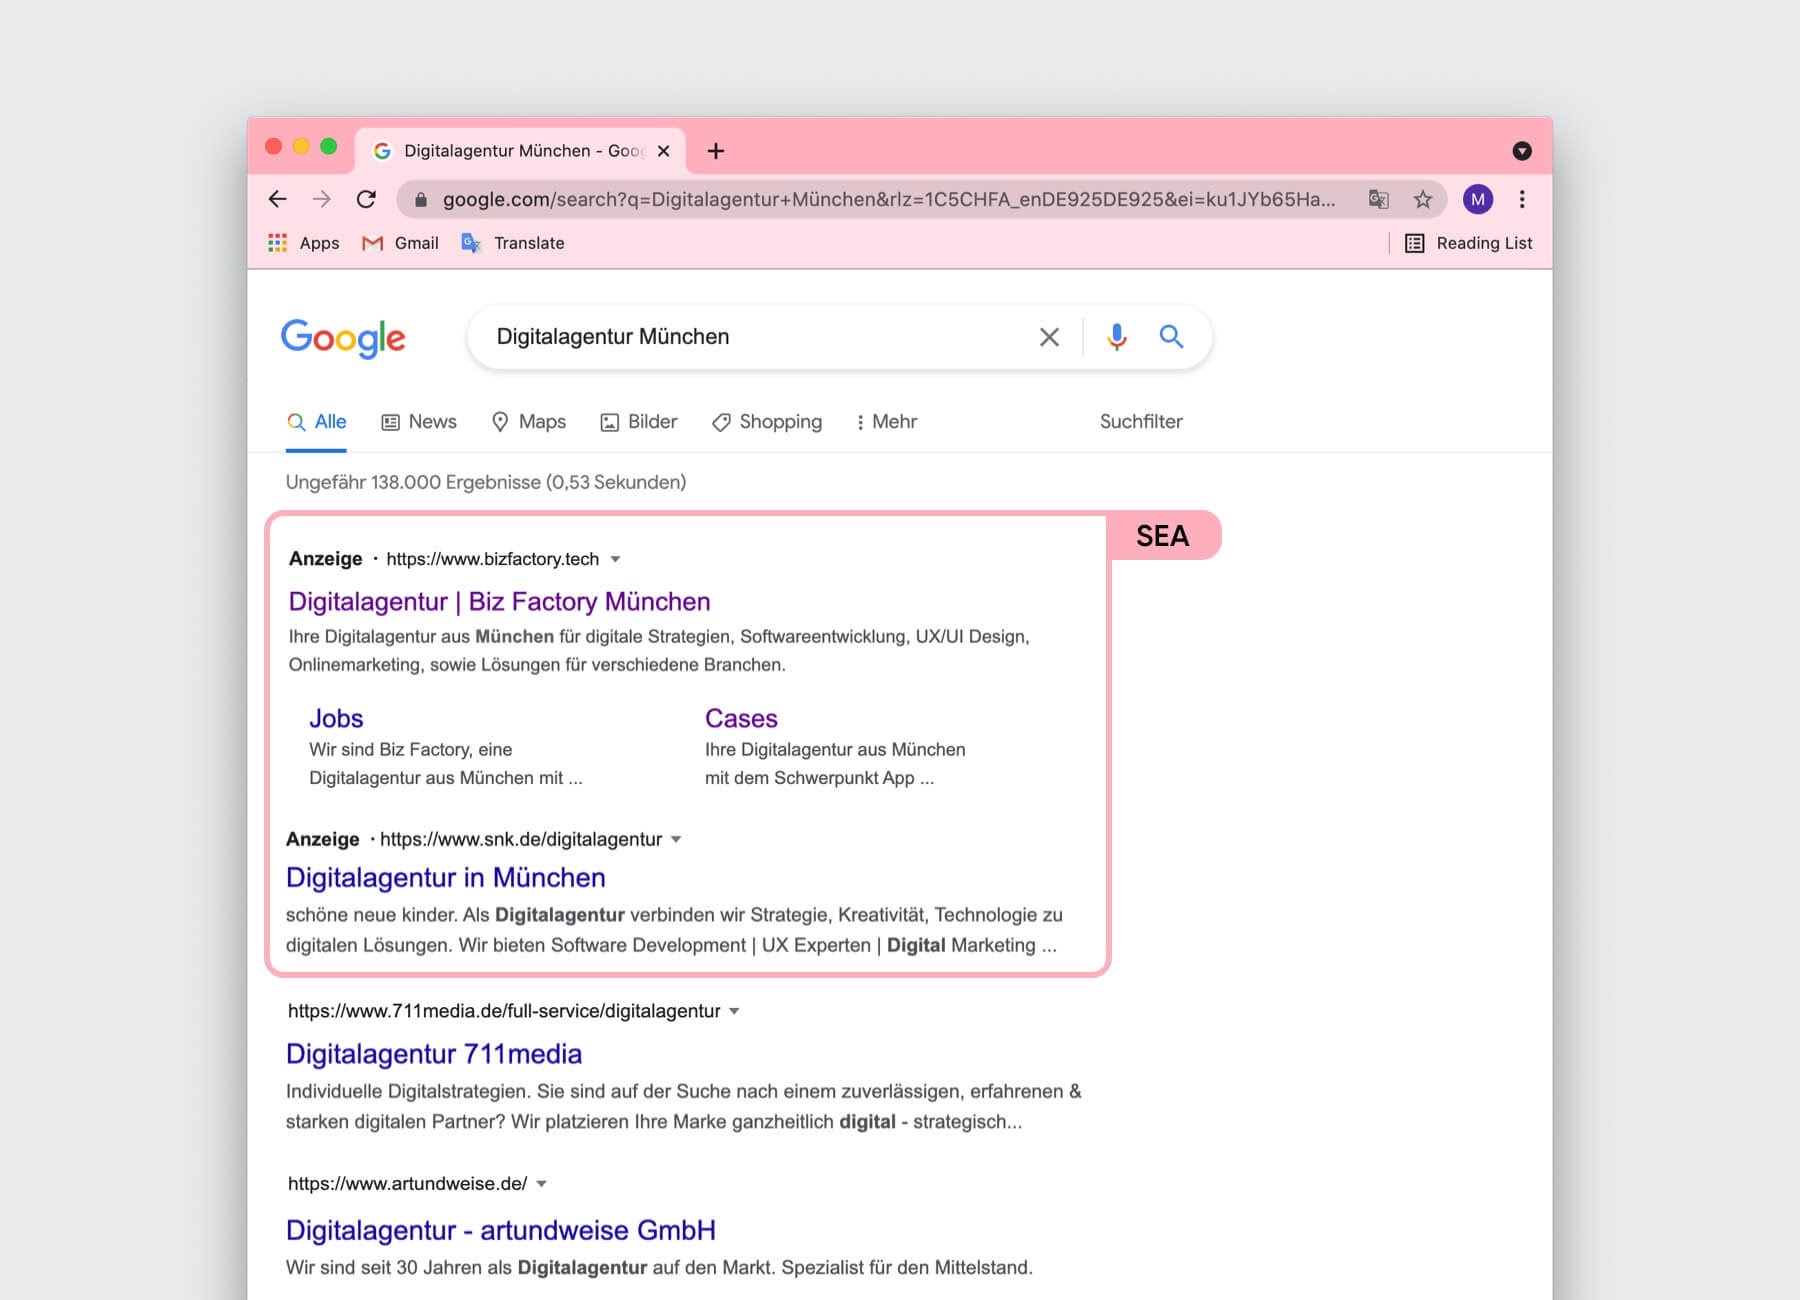
Task: Click the site lock icon
Action: coord(421,200)
